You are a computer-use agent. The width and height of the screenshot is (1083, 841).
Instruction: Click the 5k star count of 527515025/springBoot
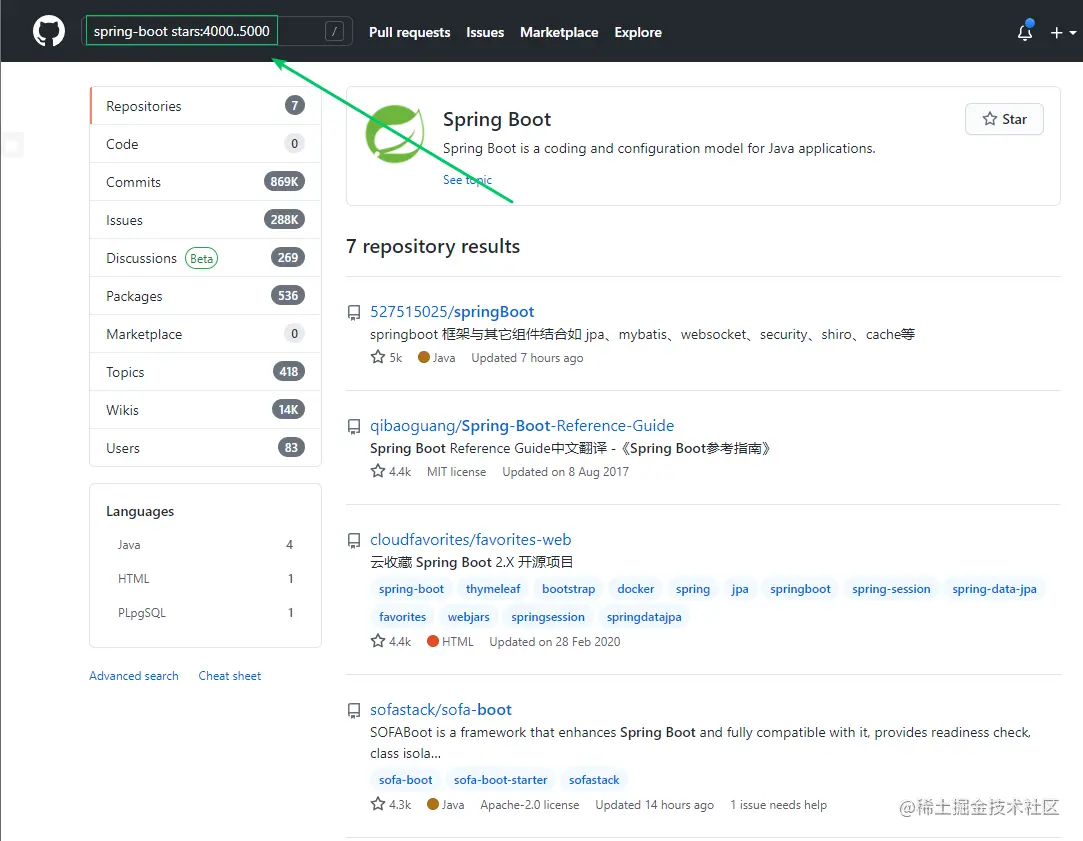click(386, 357)
